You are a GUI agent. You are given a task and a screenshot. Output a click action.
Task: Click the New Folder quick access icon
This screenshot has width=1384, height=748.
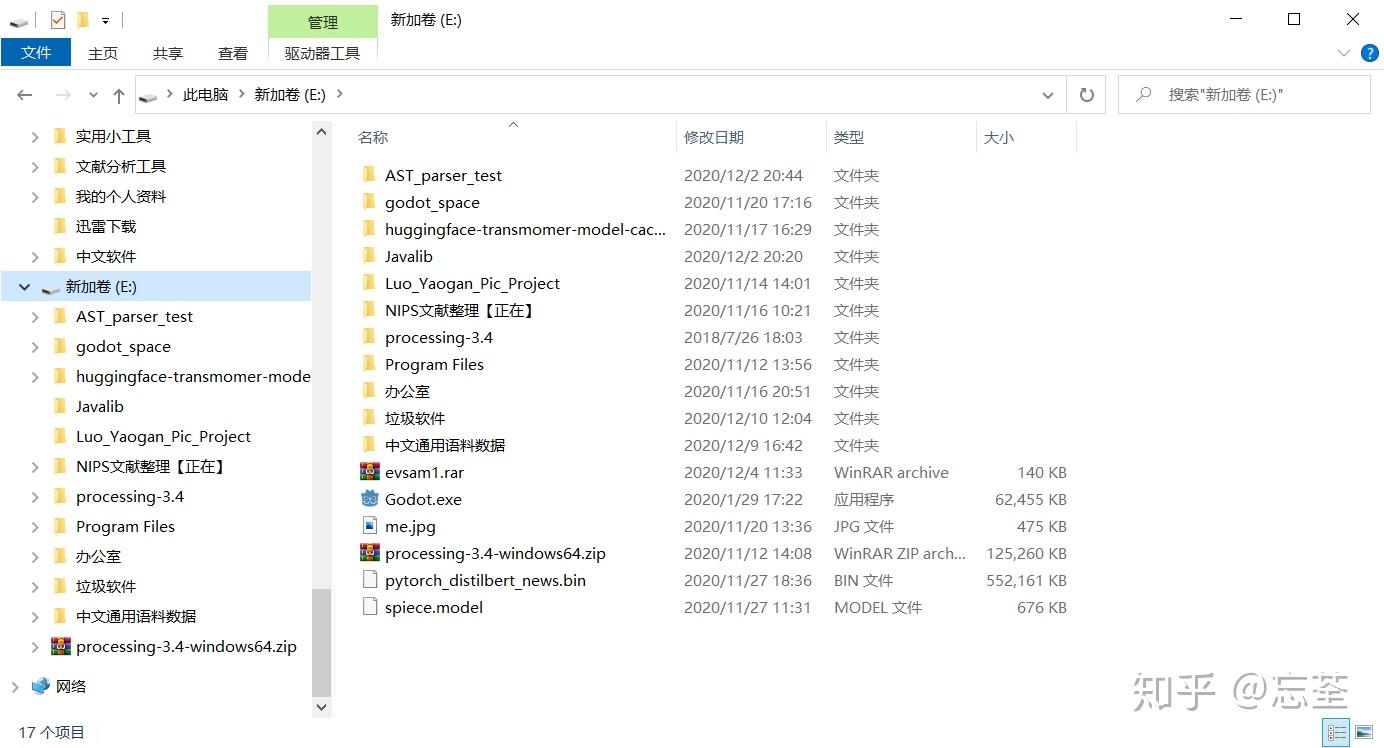pyautogui.click(x=84, y=19)
